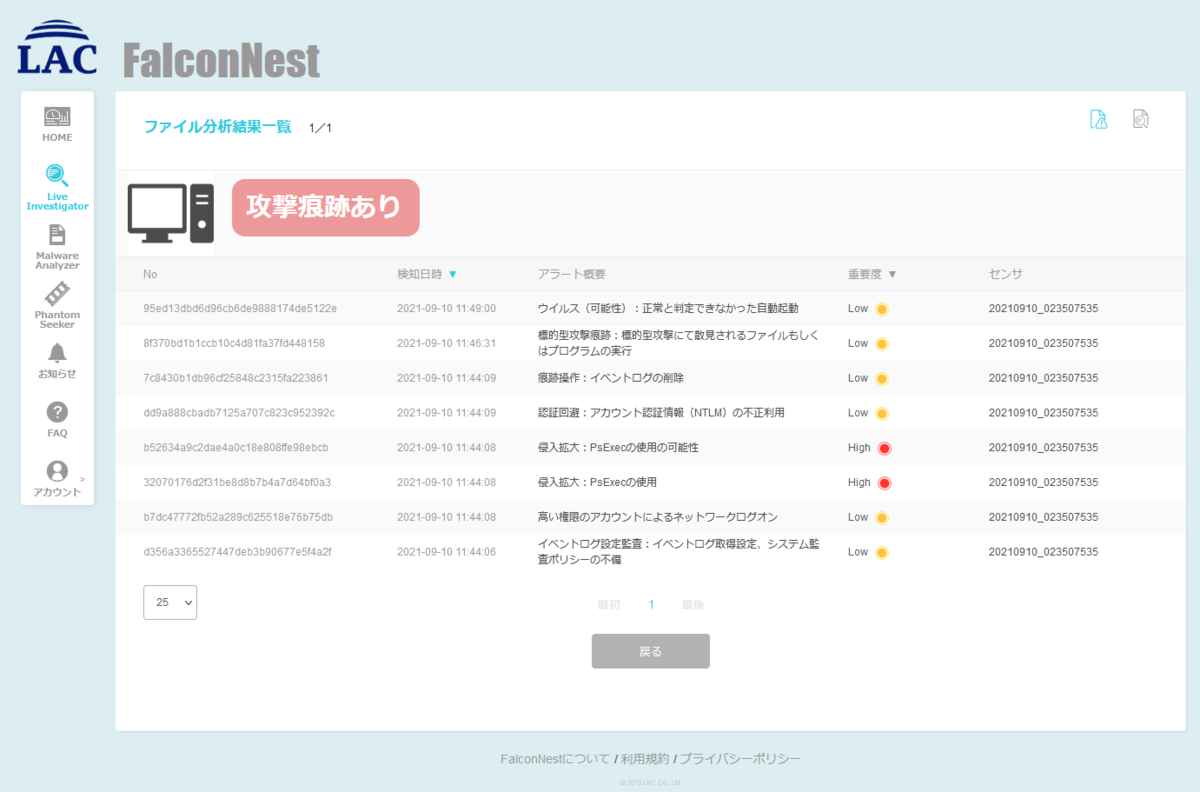Click the ファイル分析結果一覧 heading
This screenshot has height=792, width=1200.
pos(217,127)
